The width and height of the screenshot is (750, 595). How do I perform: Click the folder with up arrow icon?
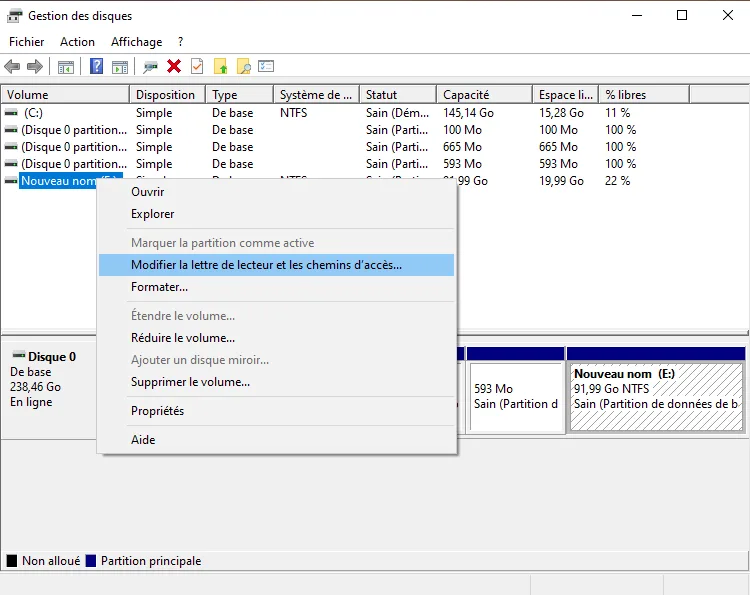click(x=221, y=66)
